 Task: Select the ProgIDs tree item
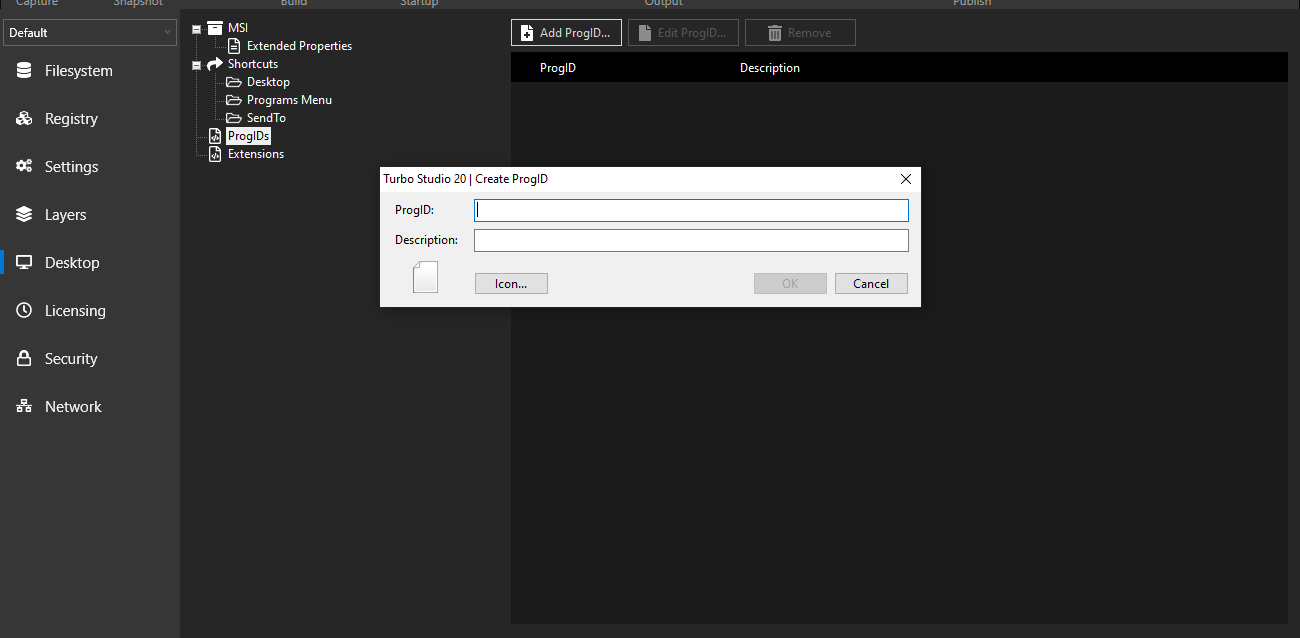247,135
